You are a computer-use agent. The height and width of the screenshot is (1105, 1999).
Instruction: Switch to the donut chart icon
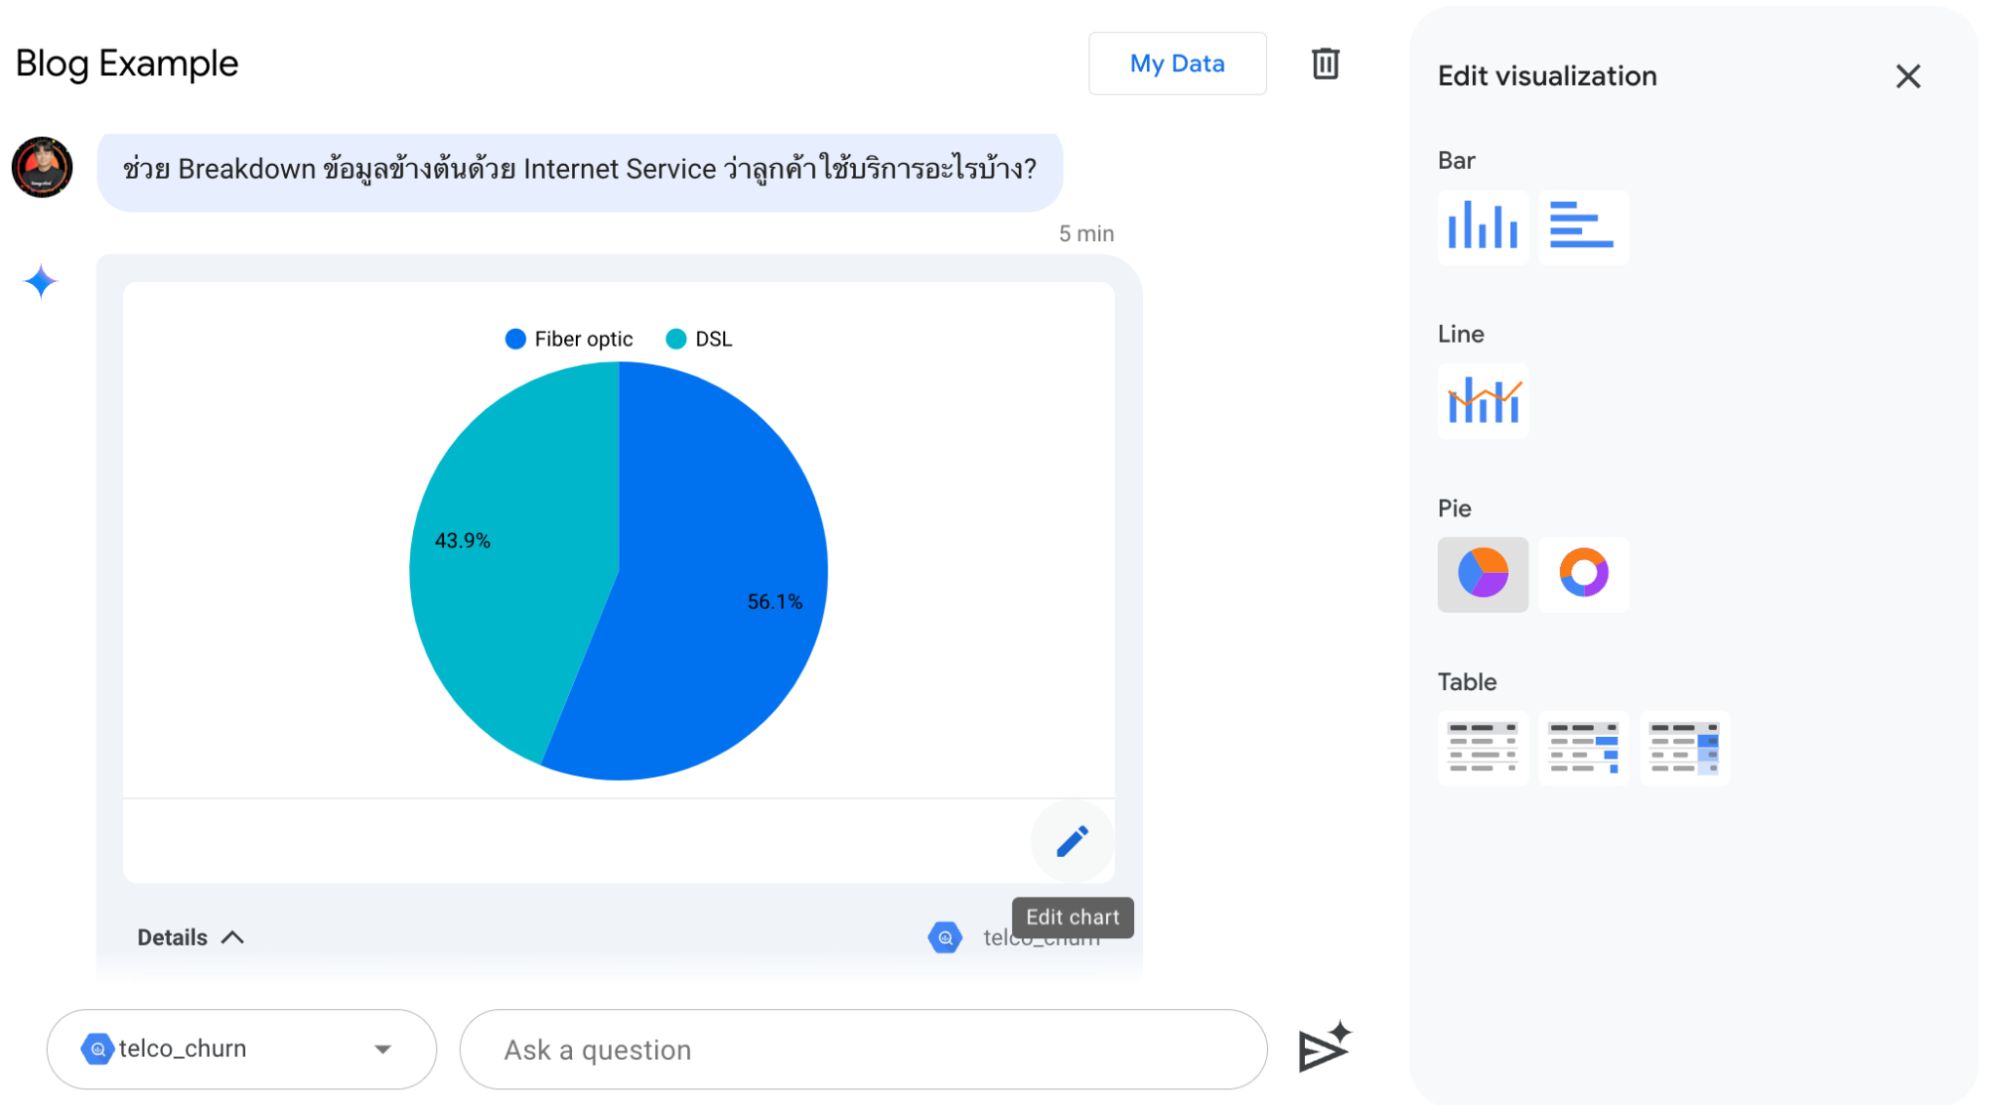[1582, 574]
